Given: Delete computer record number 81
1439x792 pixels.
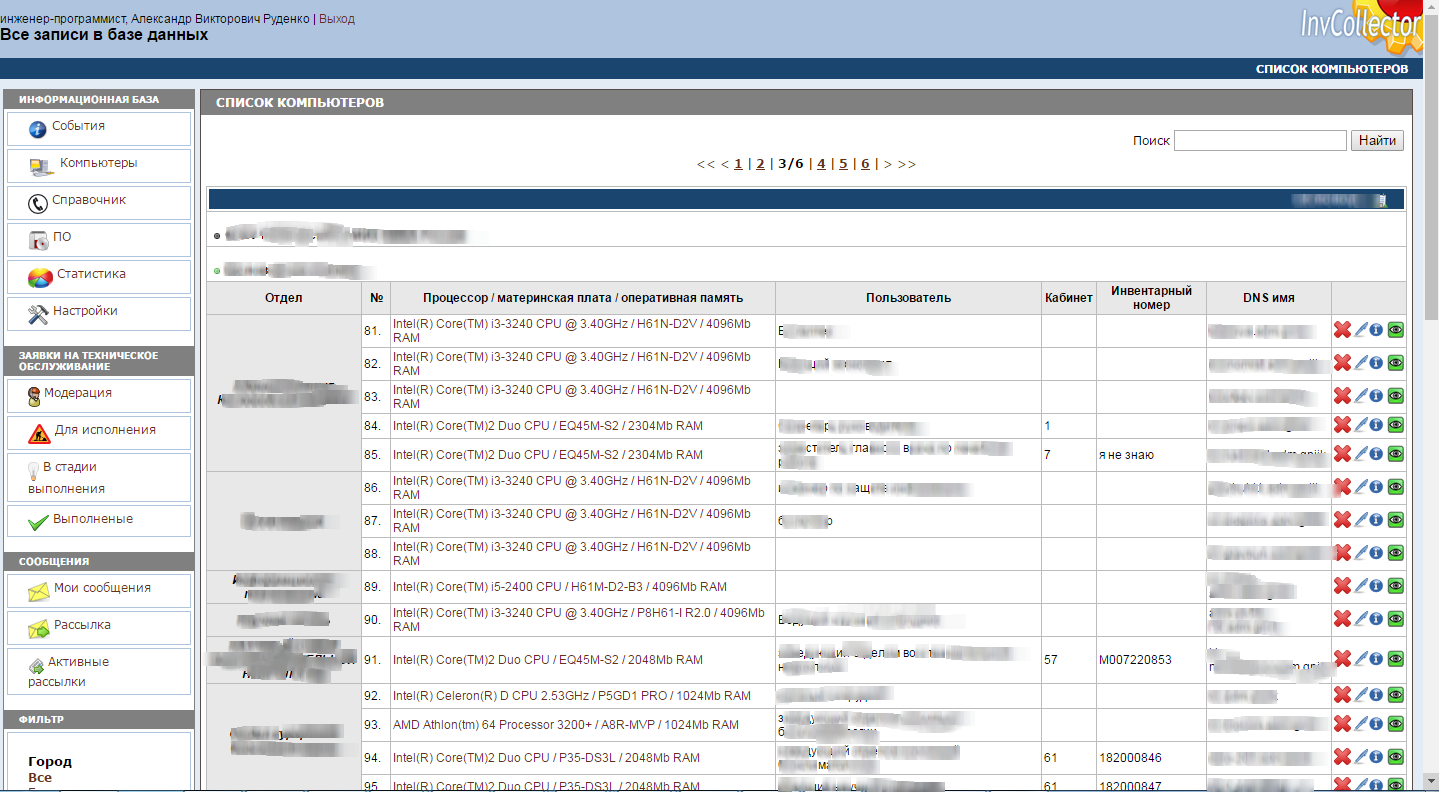Looking at the screenshot, I should 1342,330.
